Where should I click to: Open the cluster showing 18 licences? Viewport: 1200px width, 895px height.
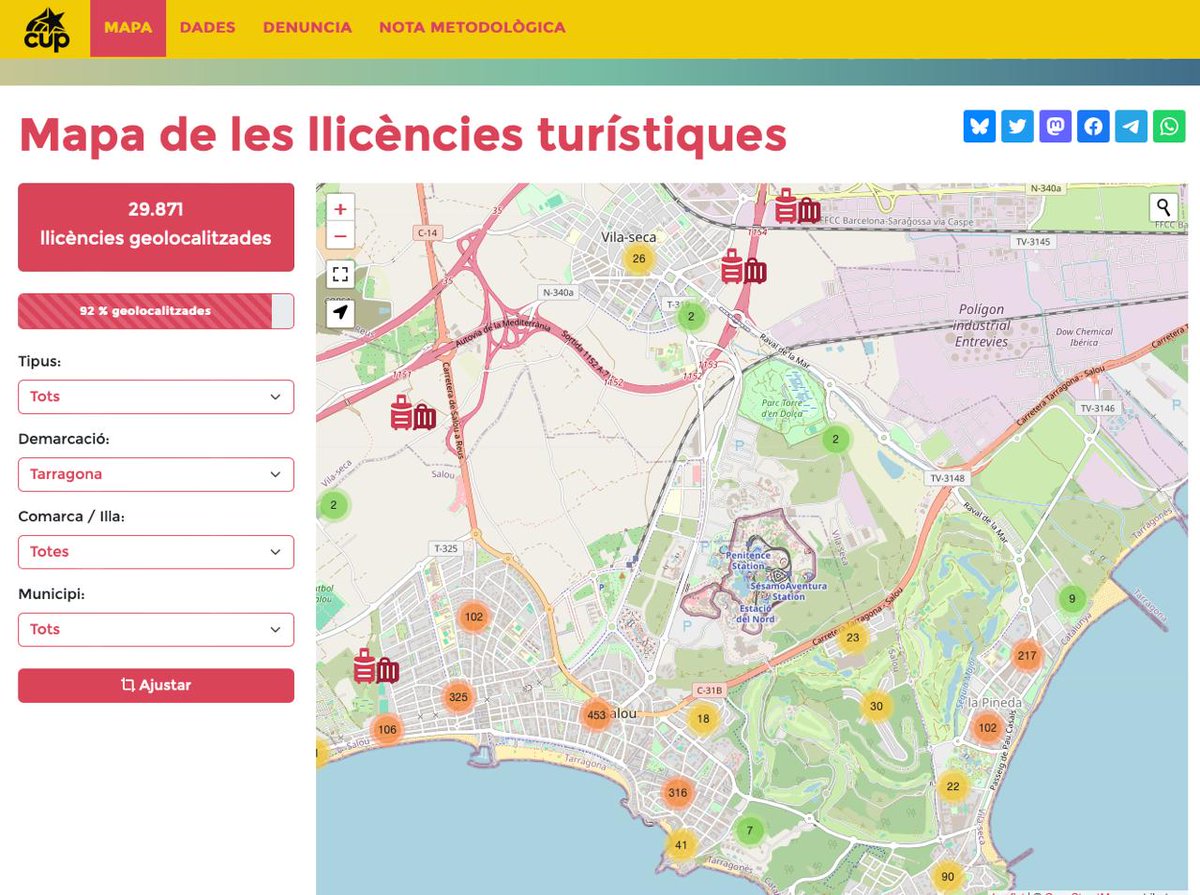(x=703, y=719)
